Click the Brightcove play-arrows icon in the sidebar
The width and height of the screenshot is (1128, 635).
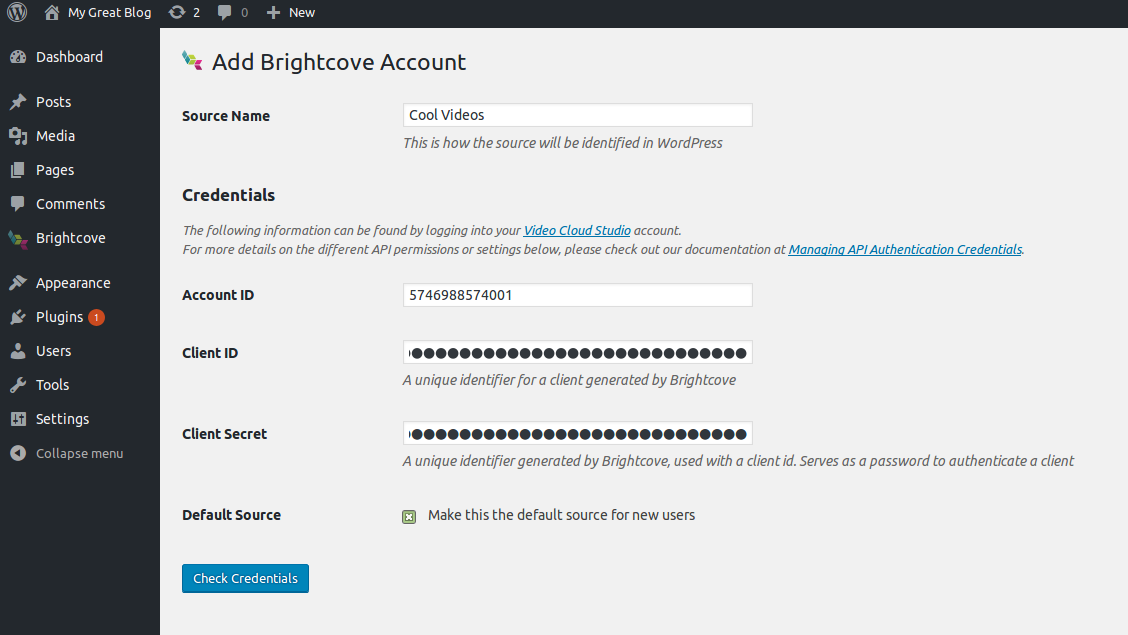(18, 238)
